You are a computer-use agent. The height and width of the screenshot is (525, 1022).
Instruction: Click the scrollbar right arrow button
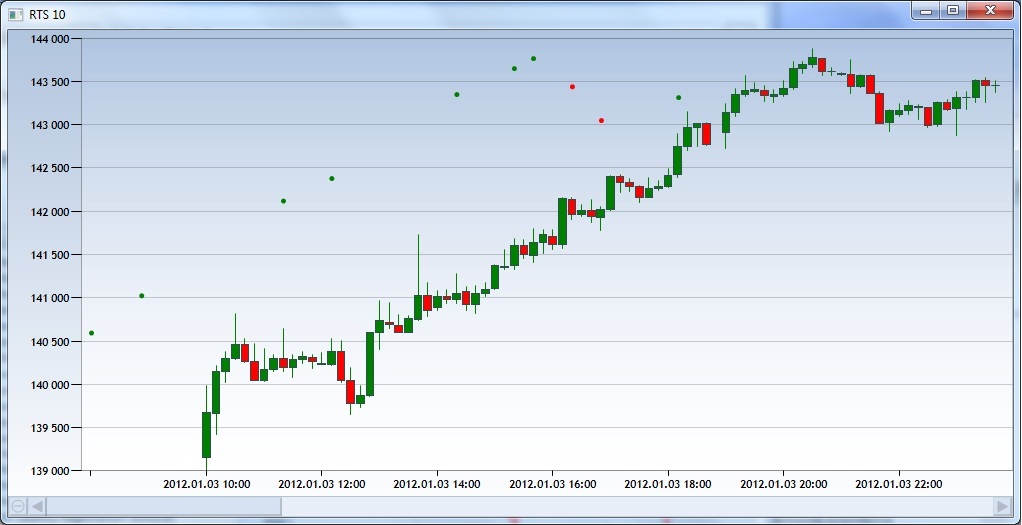(1002, 506)
